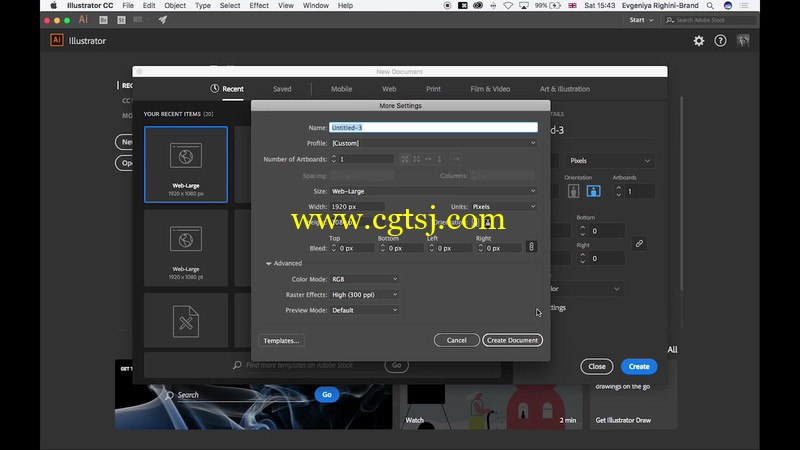Select Arrange by Column artboard layout
800x450 pixels.
[x=440, y=159]
